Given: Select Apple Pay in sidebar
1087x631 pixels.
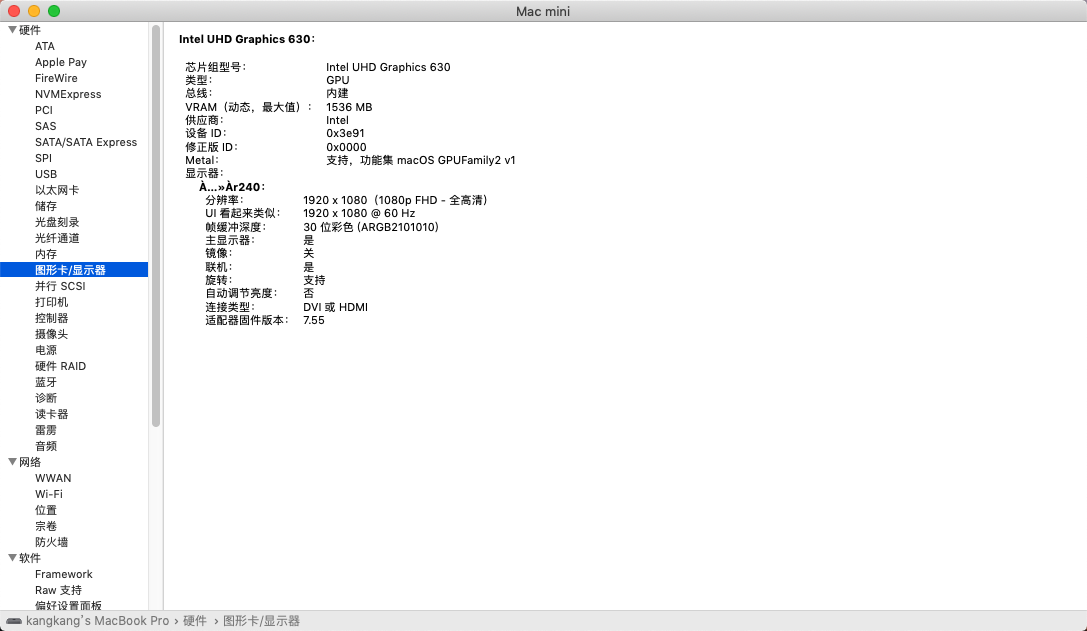Looking at the screenshot, I should 61,62.
